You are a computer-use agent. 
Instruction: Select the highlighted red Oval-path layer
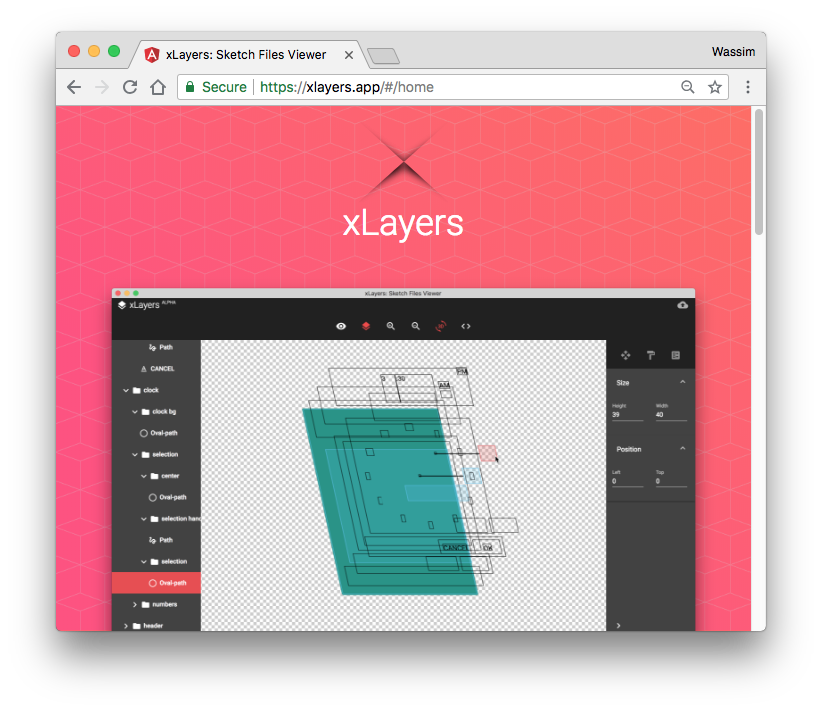tap(156, 583)
